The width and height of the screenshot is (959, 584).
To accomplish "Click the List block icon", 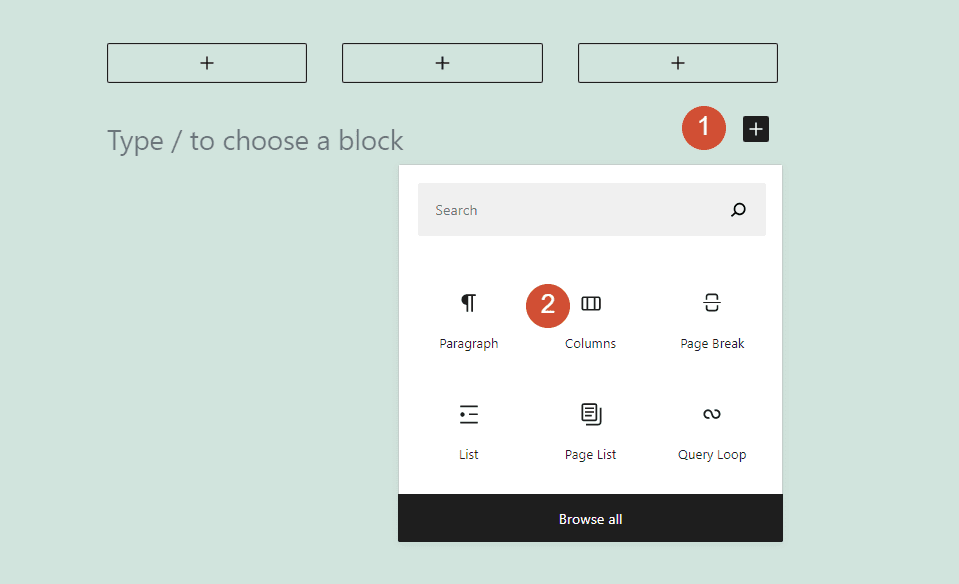I will click(468, 414).
